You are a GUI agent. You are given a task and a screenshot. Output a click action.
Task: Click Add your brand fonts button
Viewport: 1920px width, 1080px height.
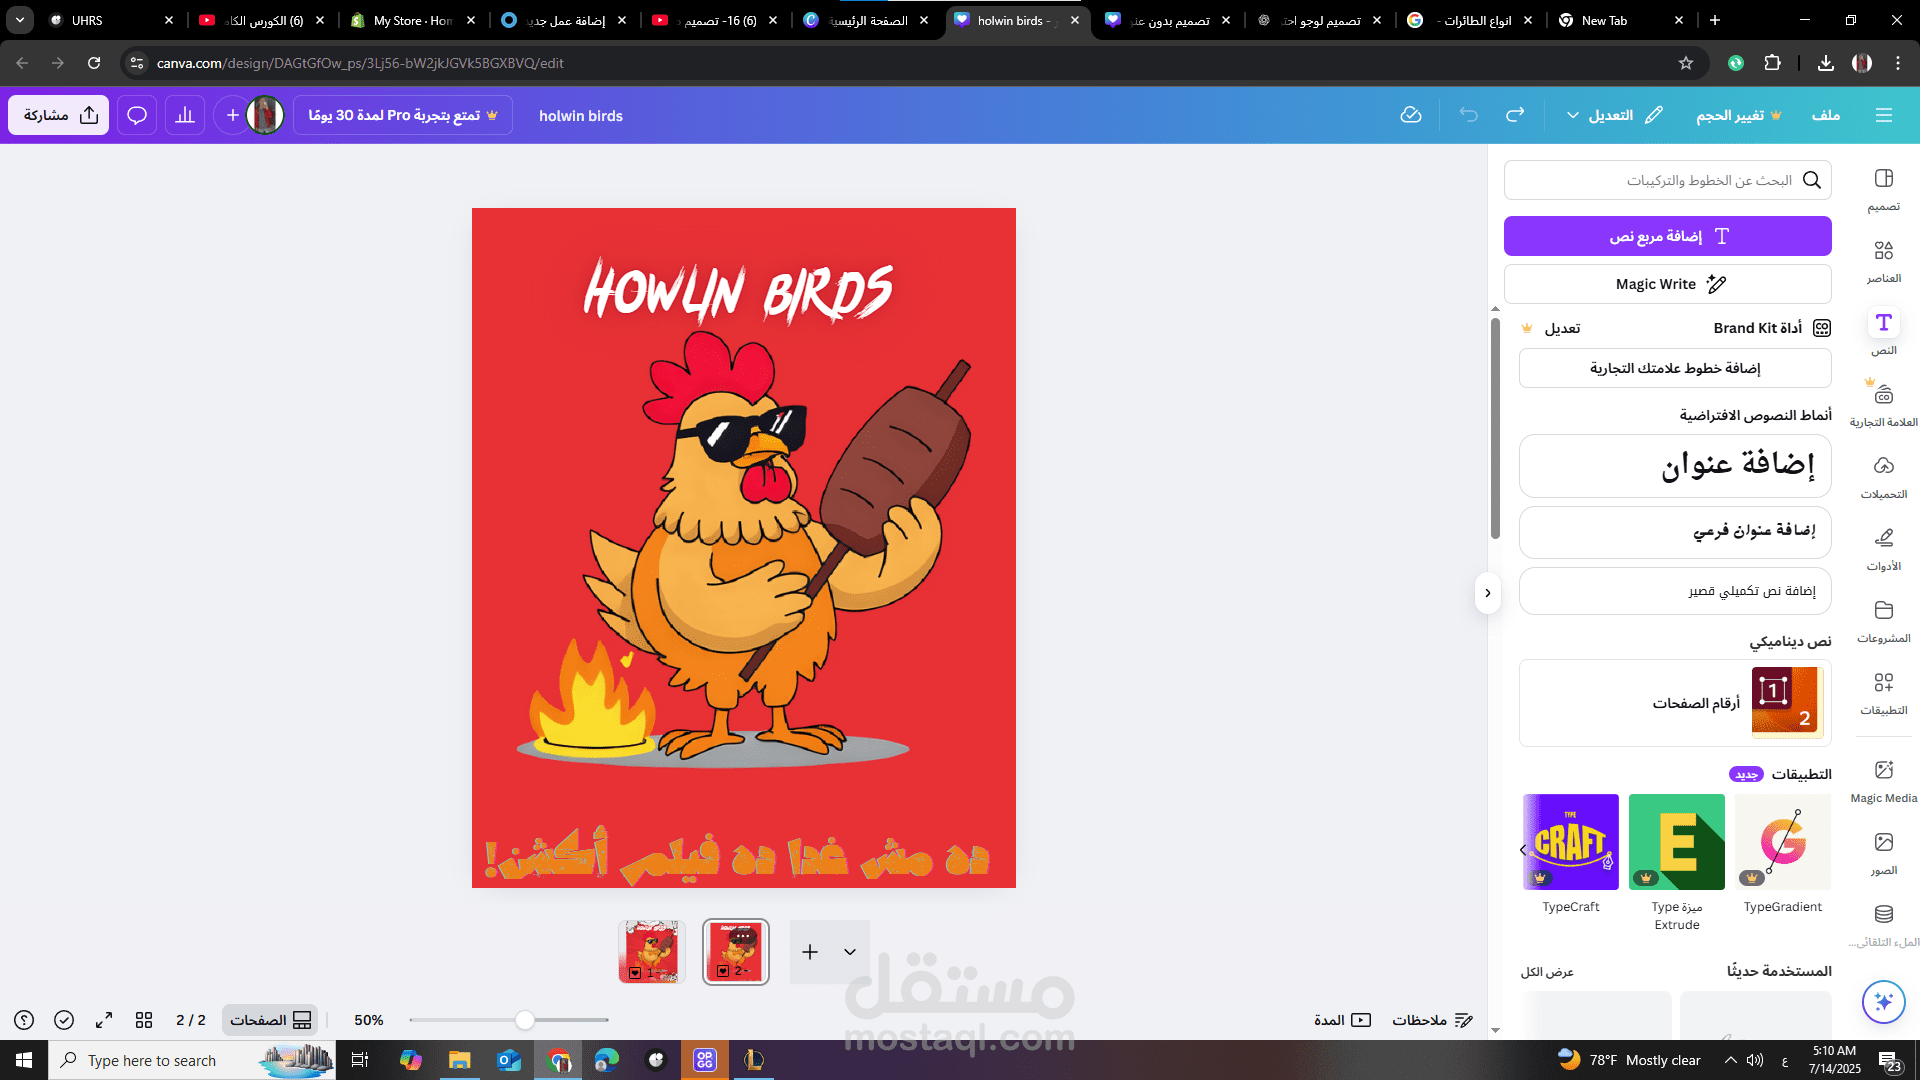coord(1675,368)
